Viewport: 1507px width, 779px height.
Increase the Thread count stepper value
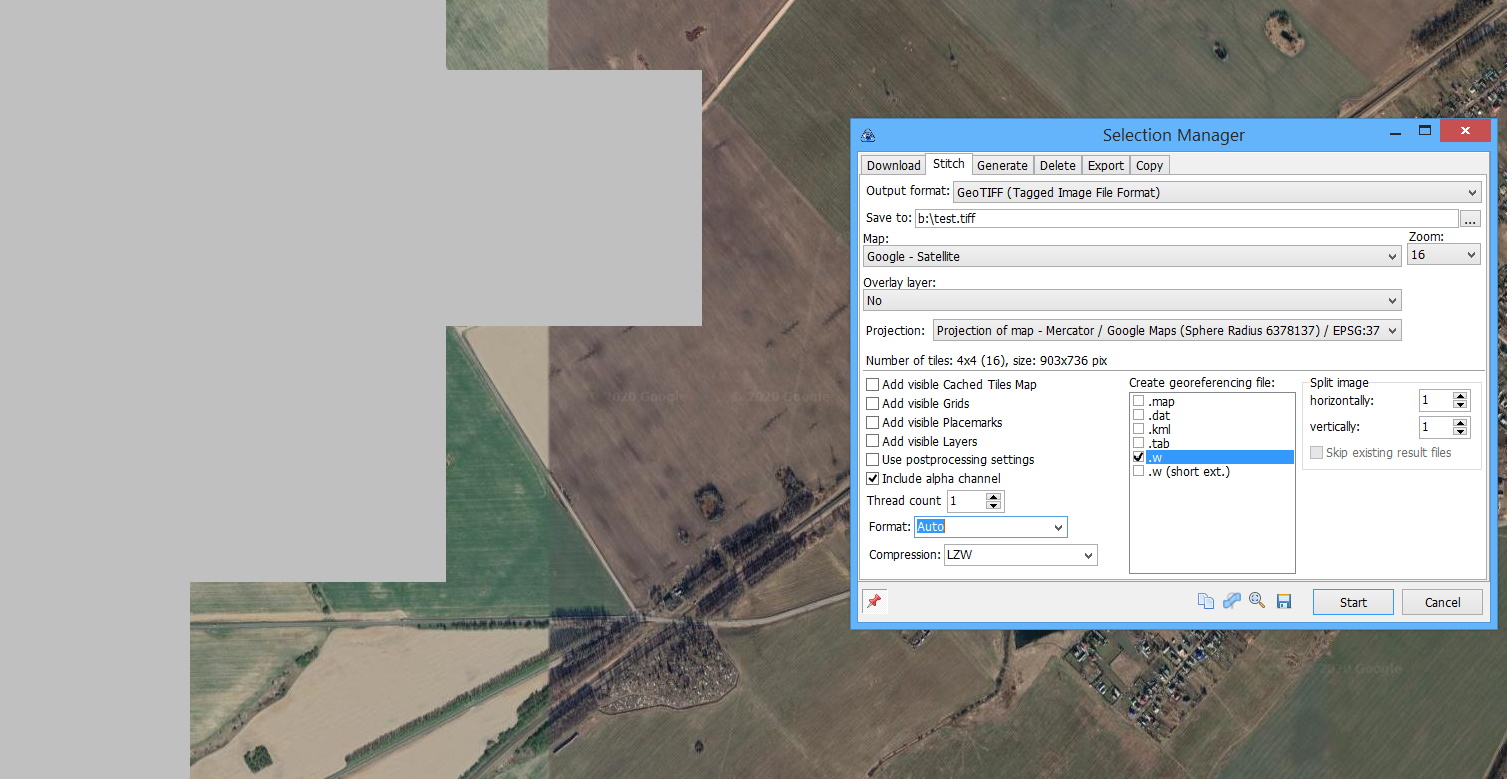click(993, 496)
